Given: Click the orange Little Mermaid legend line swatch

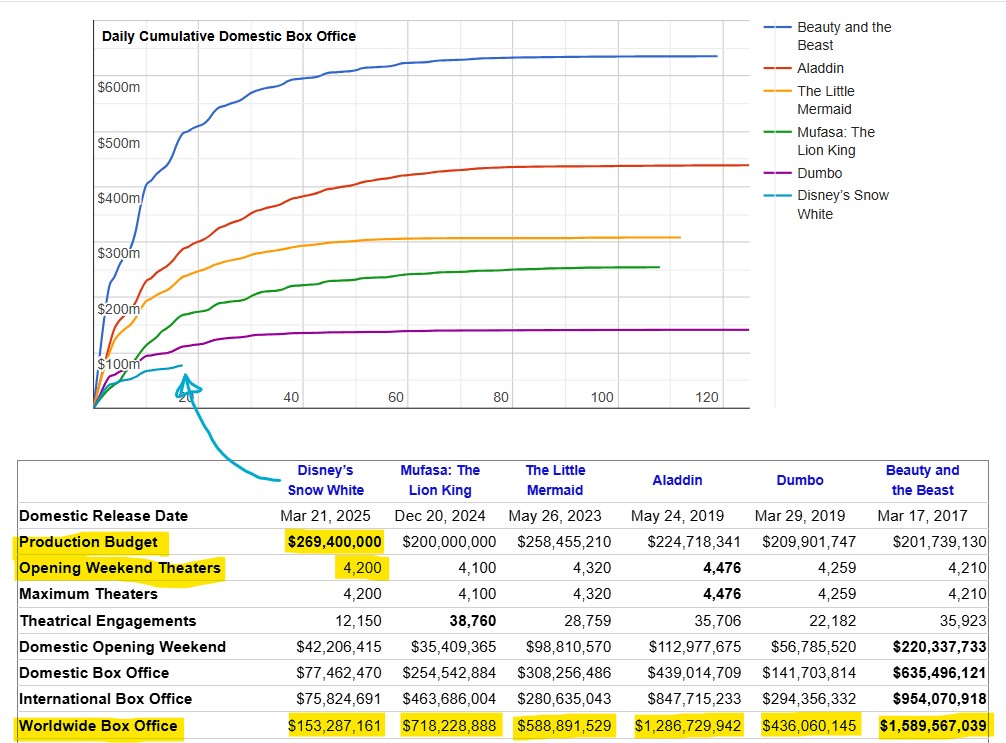Looking at the screenshot, I should tap(778, 91).
